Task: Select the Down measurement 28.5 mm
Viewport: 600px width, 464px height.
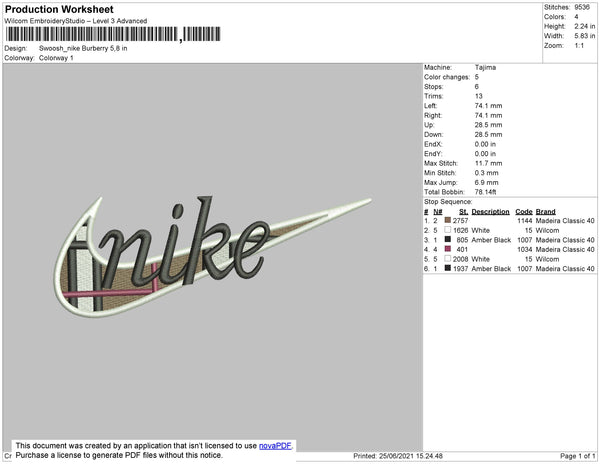Action: [x=488, y=134]
